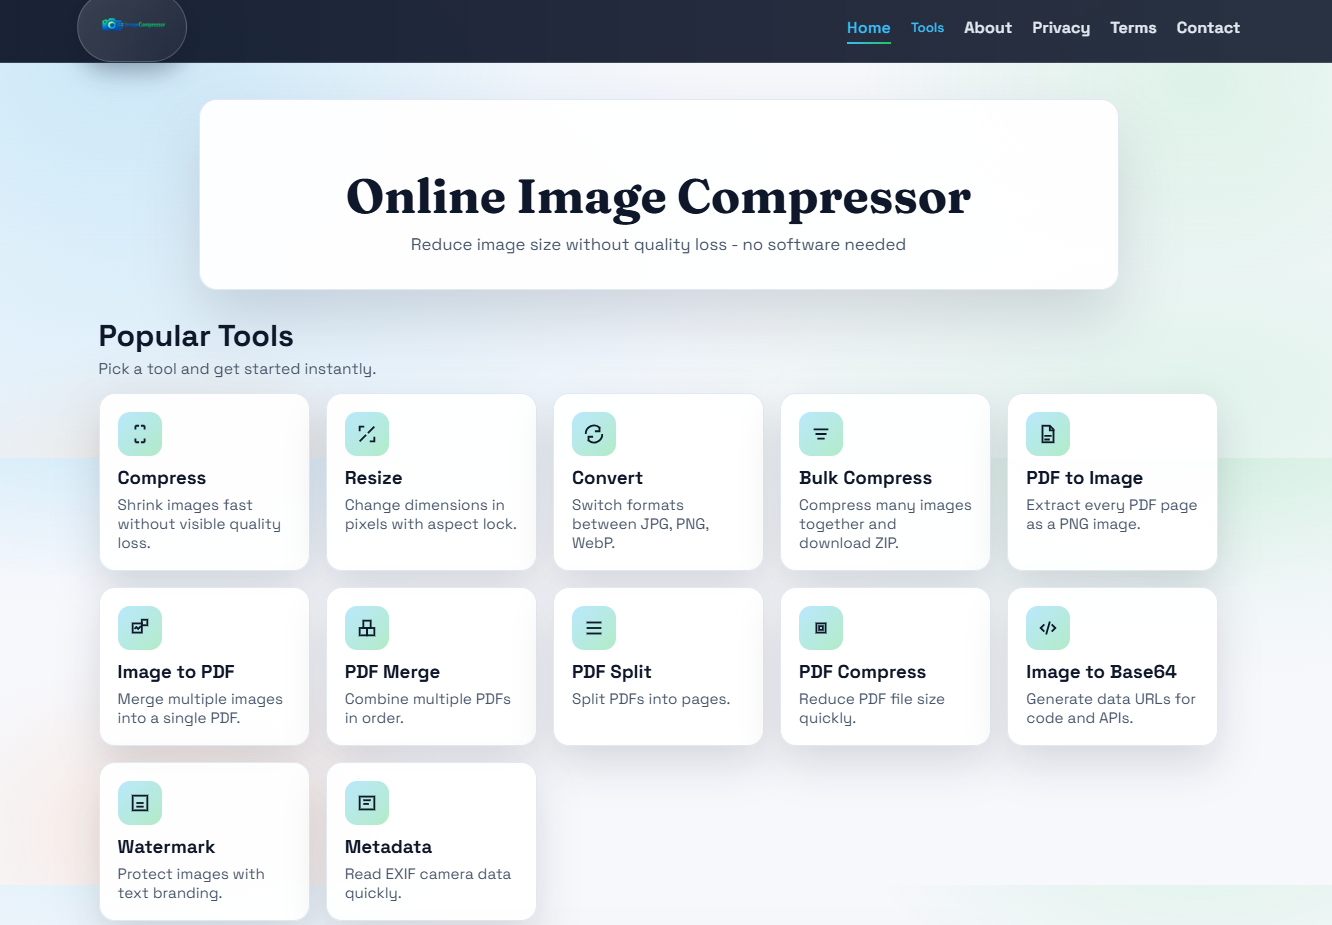Select the PDF Merge icon
The image size is (1332, 925).
pos(367,627)
